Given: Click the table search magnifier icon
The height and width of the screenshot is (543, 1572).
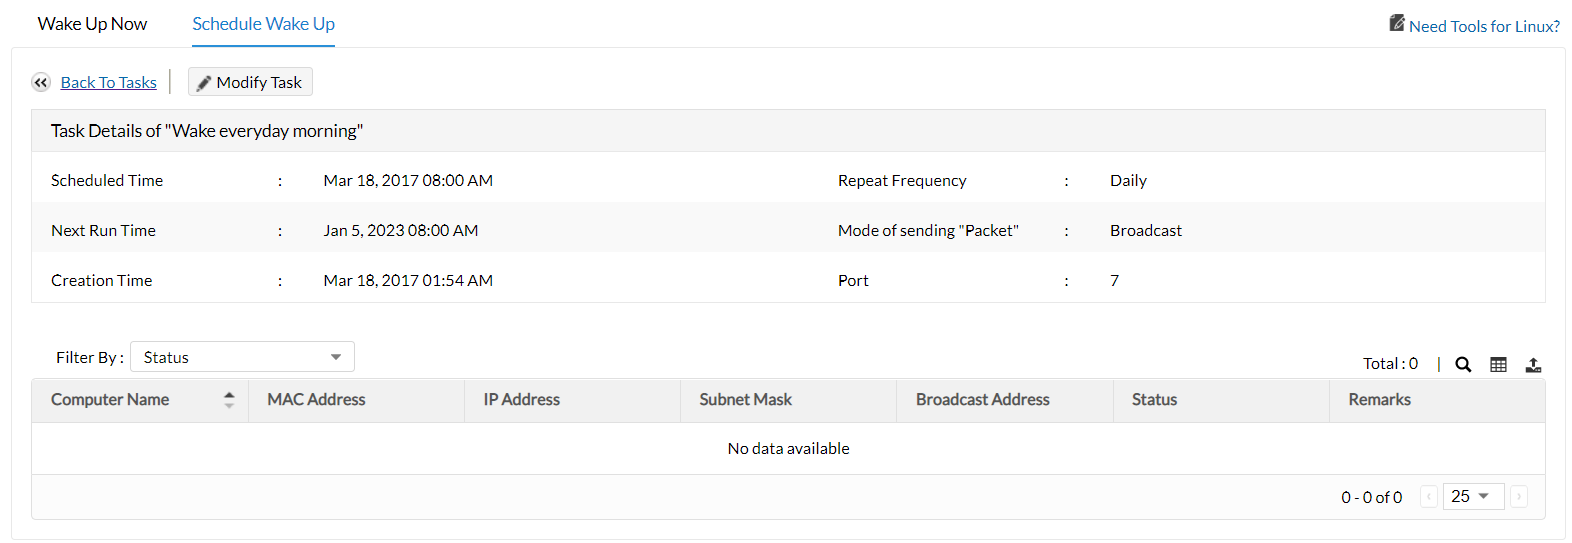Looking at the screenshot, I should (x=1463, y=365).
